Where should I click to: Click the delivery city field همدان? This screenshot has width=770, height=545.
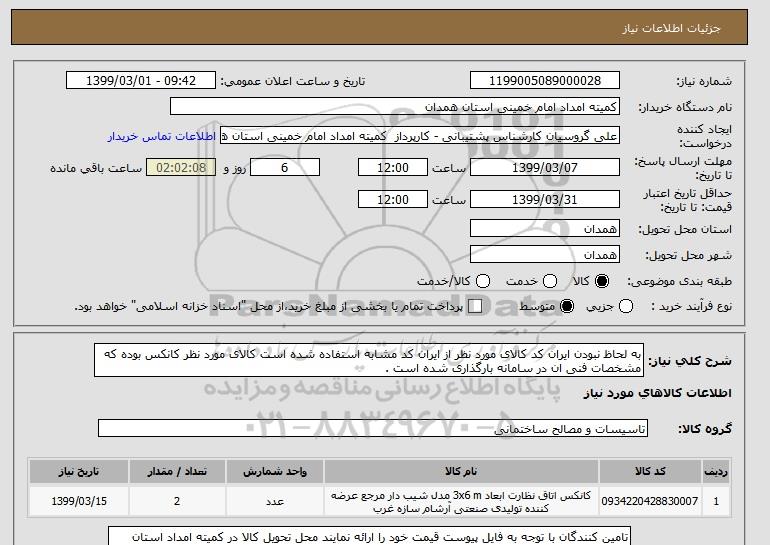pos(545,254)
